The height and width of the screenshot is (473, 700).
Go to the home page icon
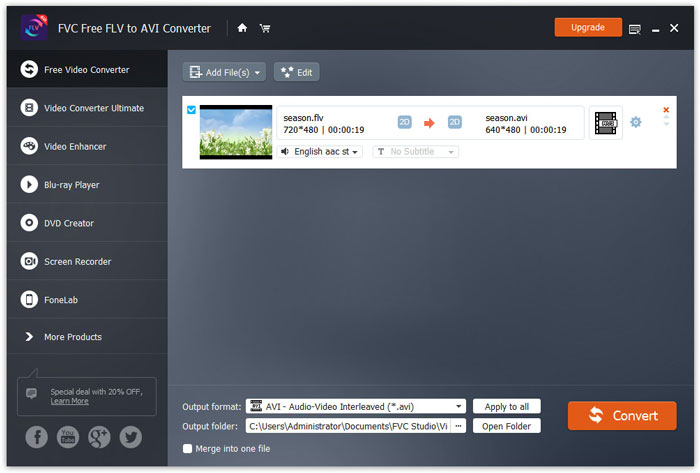point(242,28)
